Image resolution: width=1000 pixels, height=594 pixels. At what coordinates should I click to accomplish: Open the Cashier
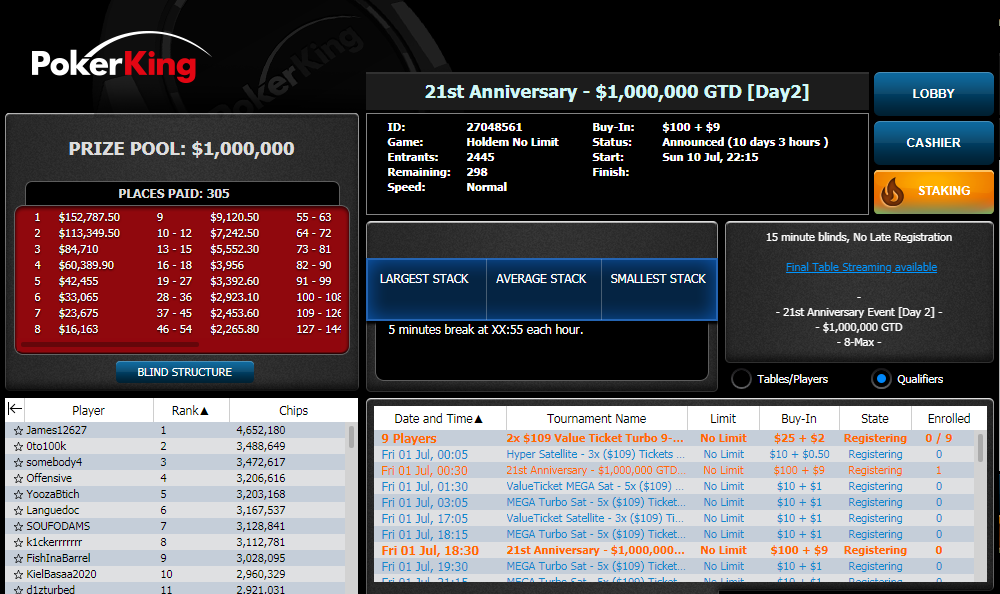coord(934,143)
